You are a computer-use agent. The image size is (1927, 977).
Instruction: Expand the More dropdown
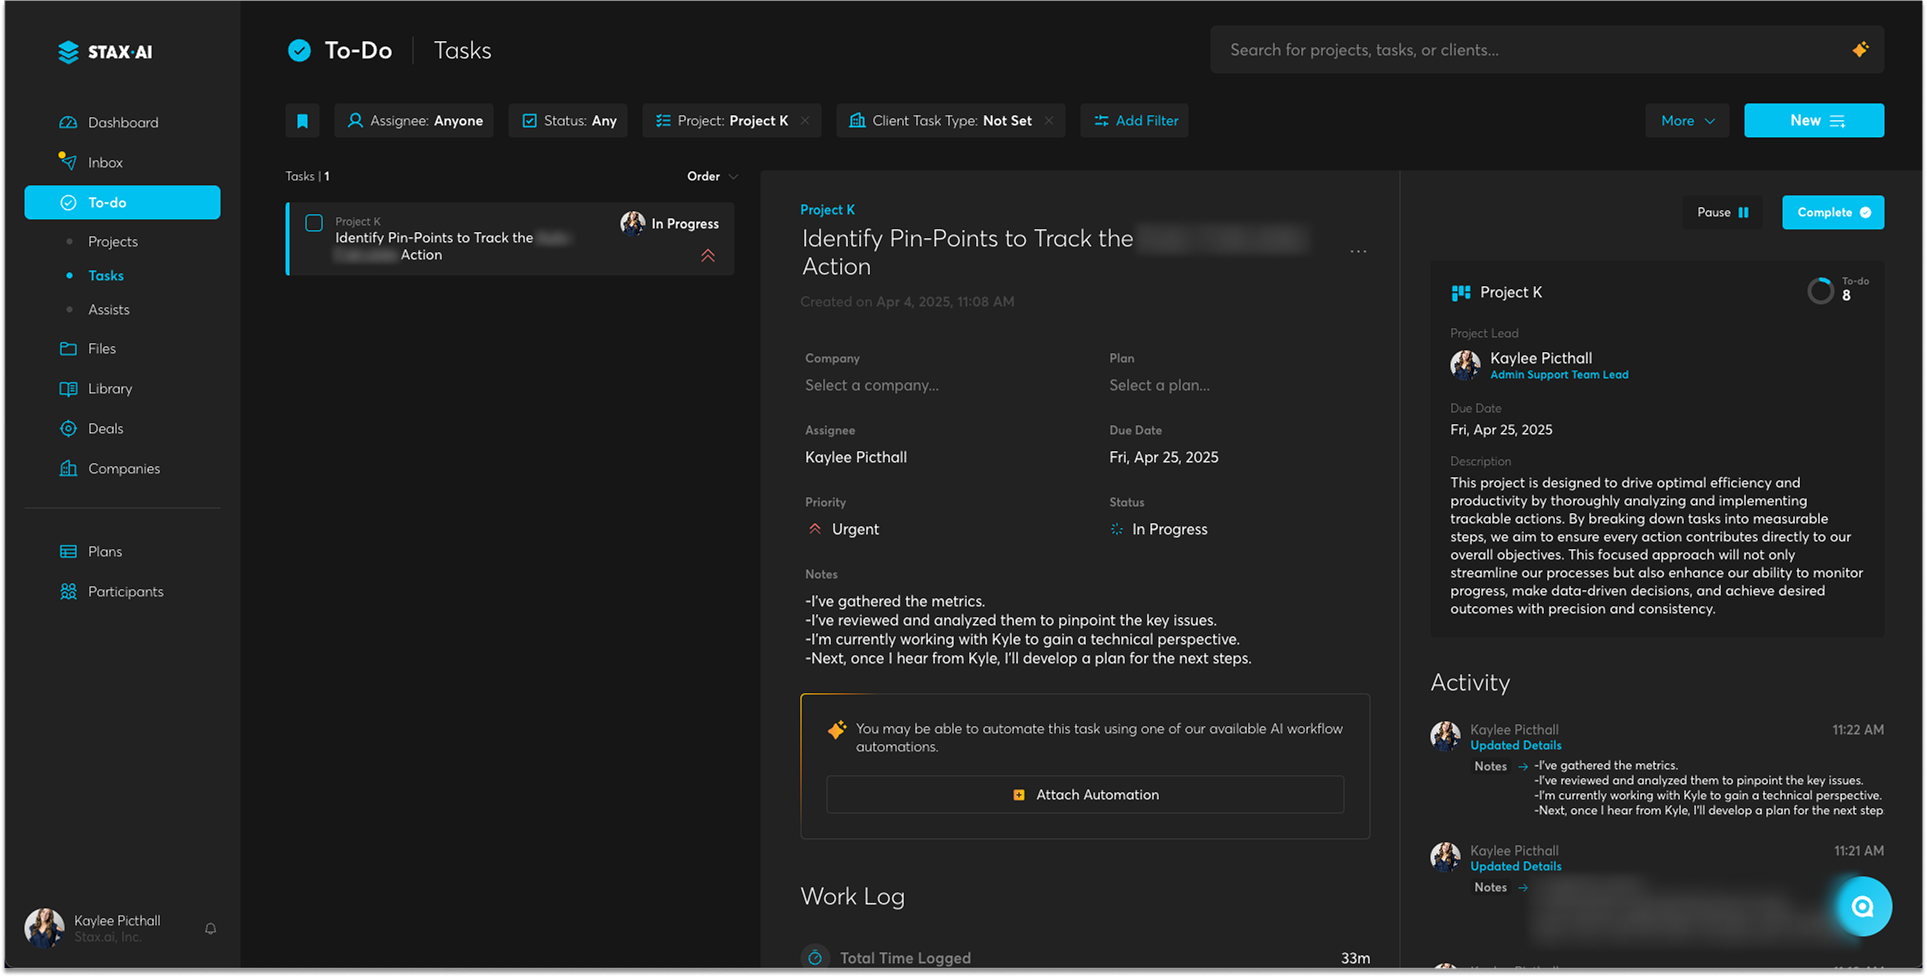coord(1687,121)
